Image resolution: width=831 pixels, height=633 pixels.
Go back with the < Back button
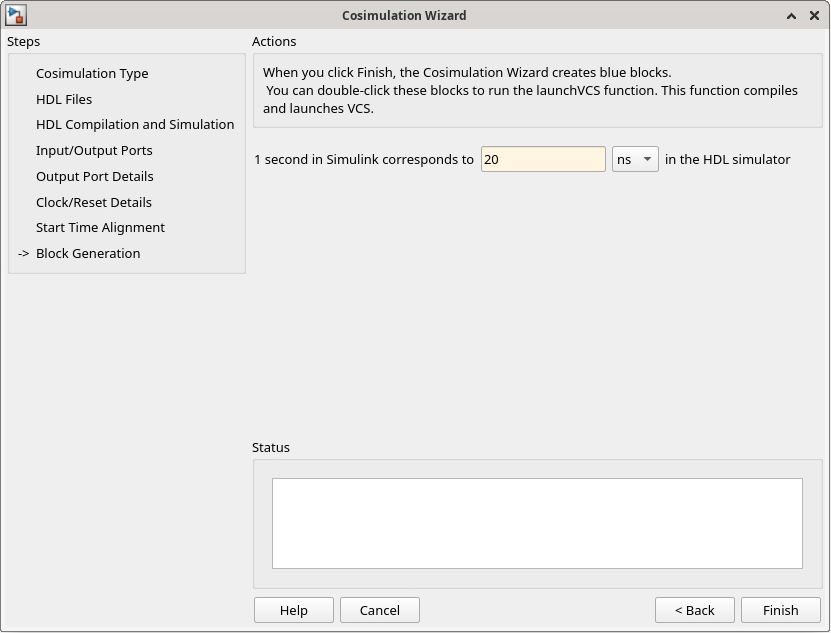tap(694, 610)
